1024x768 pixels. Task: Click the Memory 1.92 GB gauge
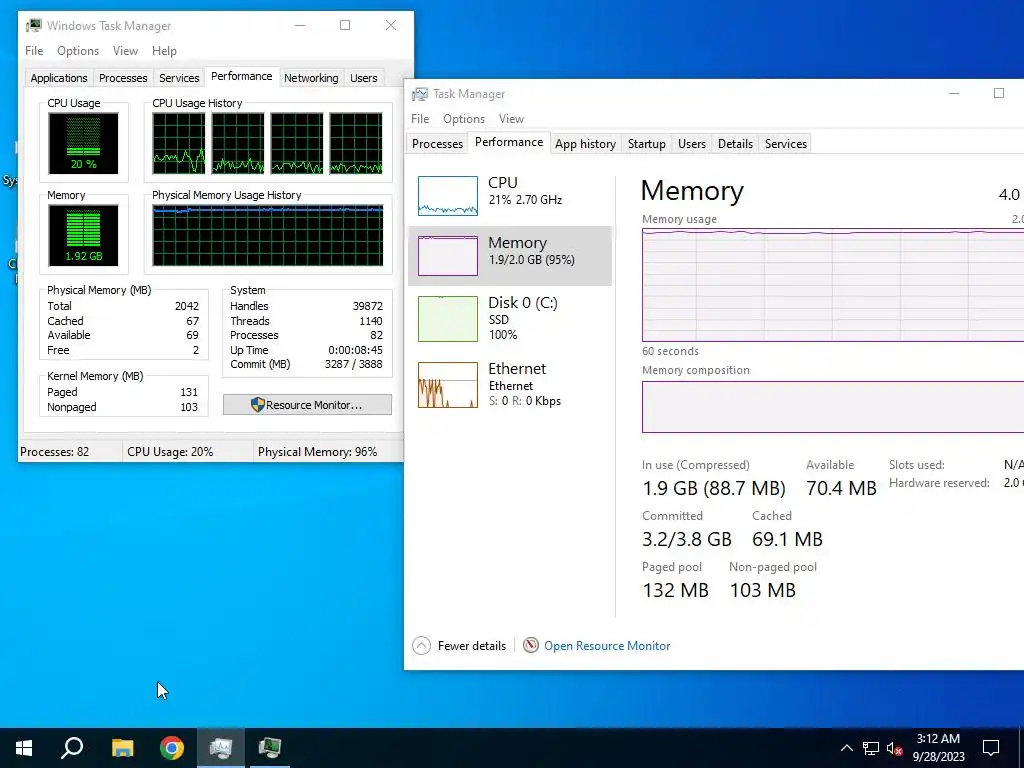pos(83,235)
